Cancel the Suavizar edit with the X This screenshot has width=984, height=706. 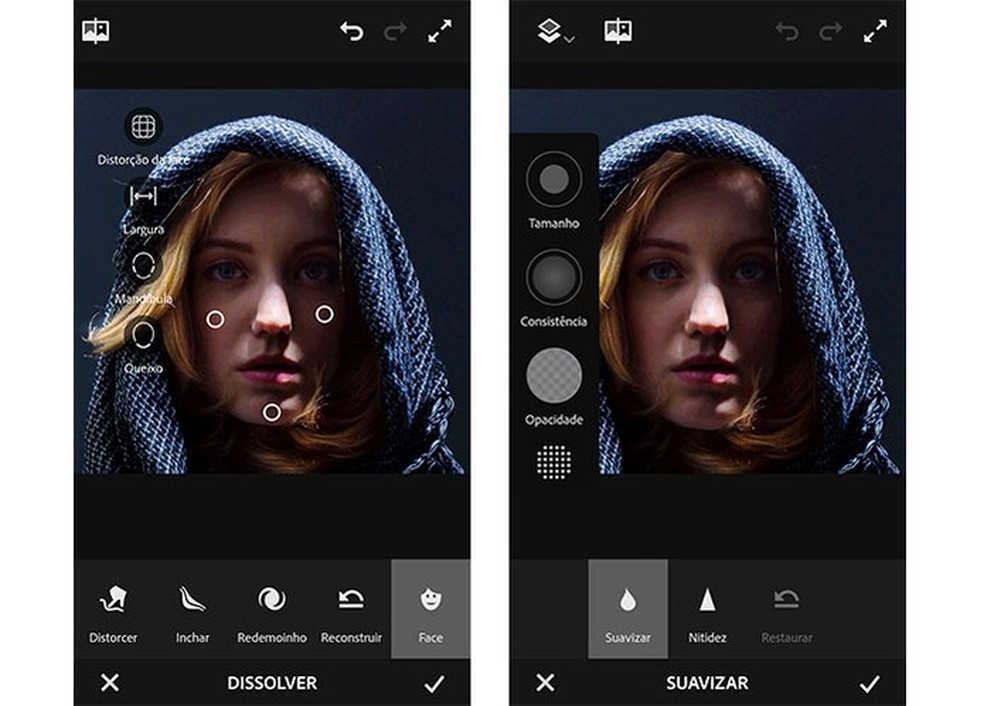pyautogui.click(x=547, y=683)
